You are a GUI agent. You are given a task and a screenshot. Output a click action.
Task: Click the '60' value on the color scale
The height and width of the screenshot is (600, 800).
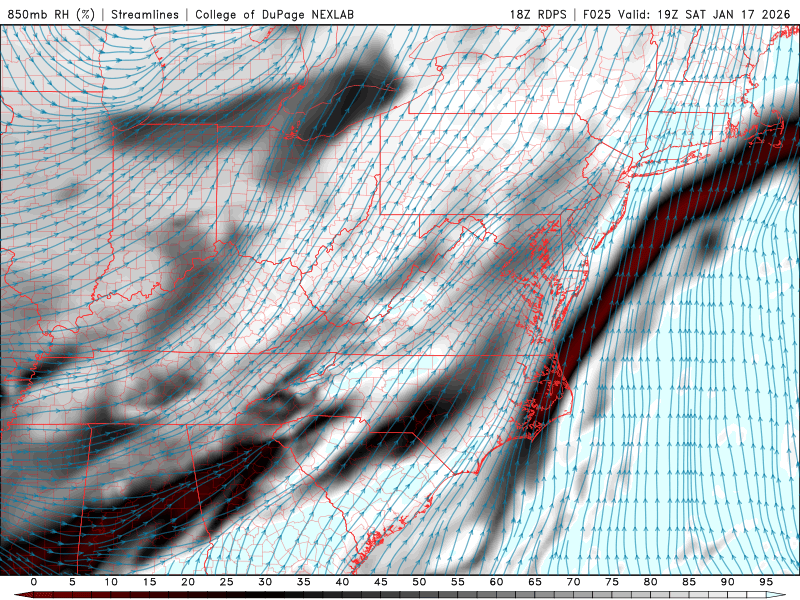coord(496,582)
